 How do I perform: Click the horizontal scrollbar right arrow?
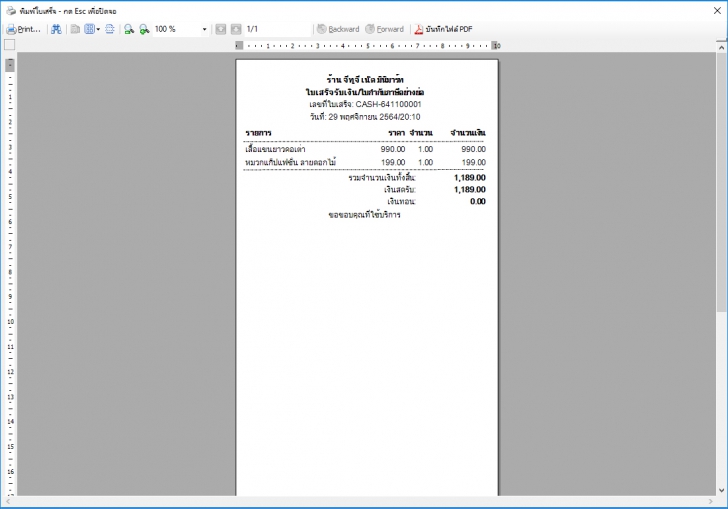(x=710, y=502)
